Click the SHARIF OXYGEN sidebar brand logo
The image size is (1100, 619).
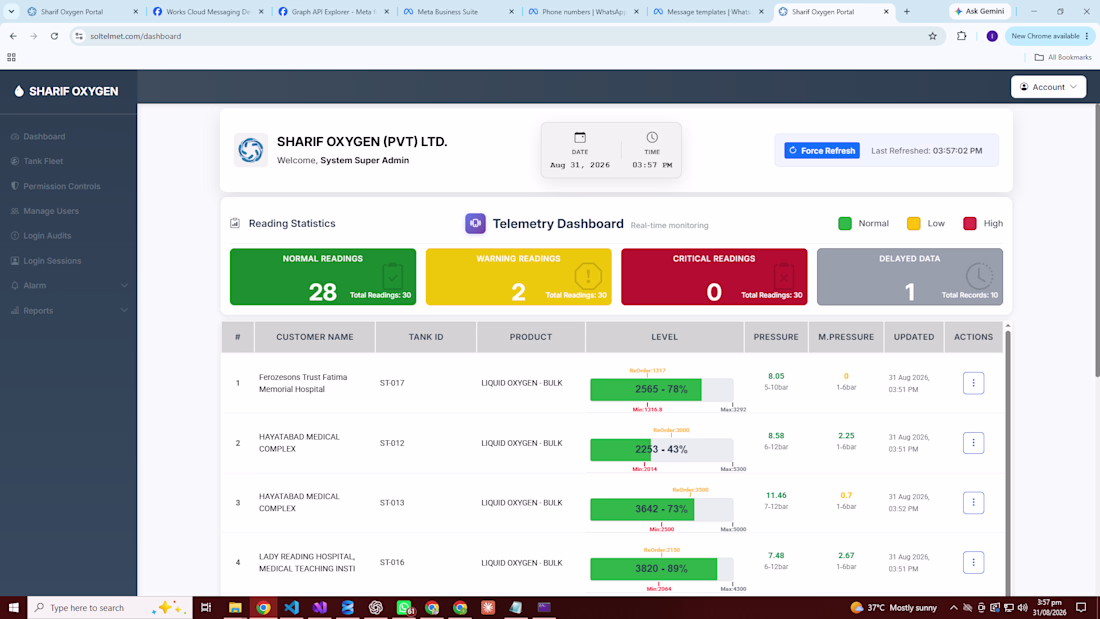(66, 91)
